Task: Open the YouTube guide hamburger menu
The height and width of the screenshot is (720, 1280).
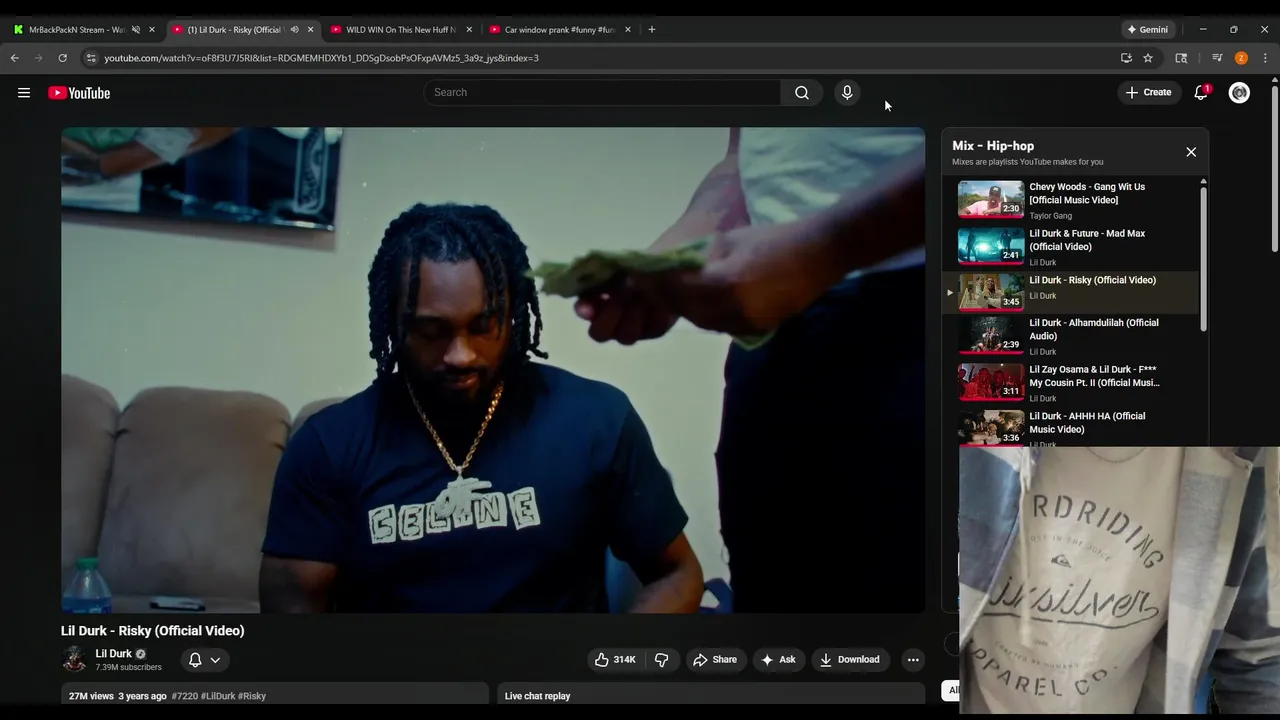Action: [x=24, y=93]
